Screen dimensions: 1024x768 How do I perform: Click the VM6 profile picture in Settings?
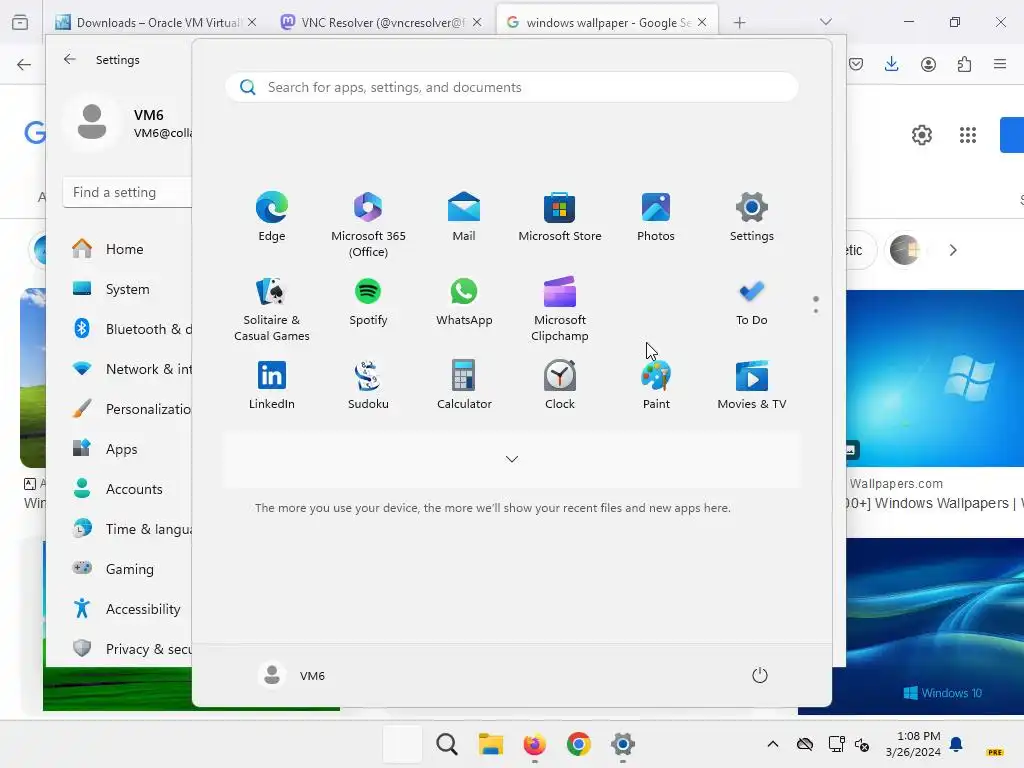click(x=92, y=122)
